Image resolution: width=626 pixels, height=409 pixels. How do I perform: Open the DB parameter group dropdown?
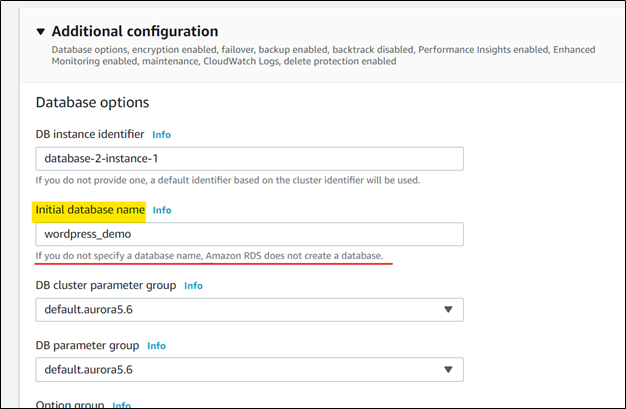point(250,369)
